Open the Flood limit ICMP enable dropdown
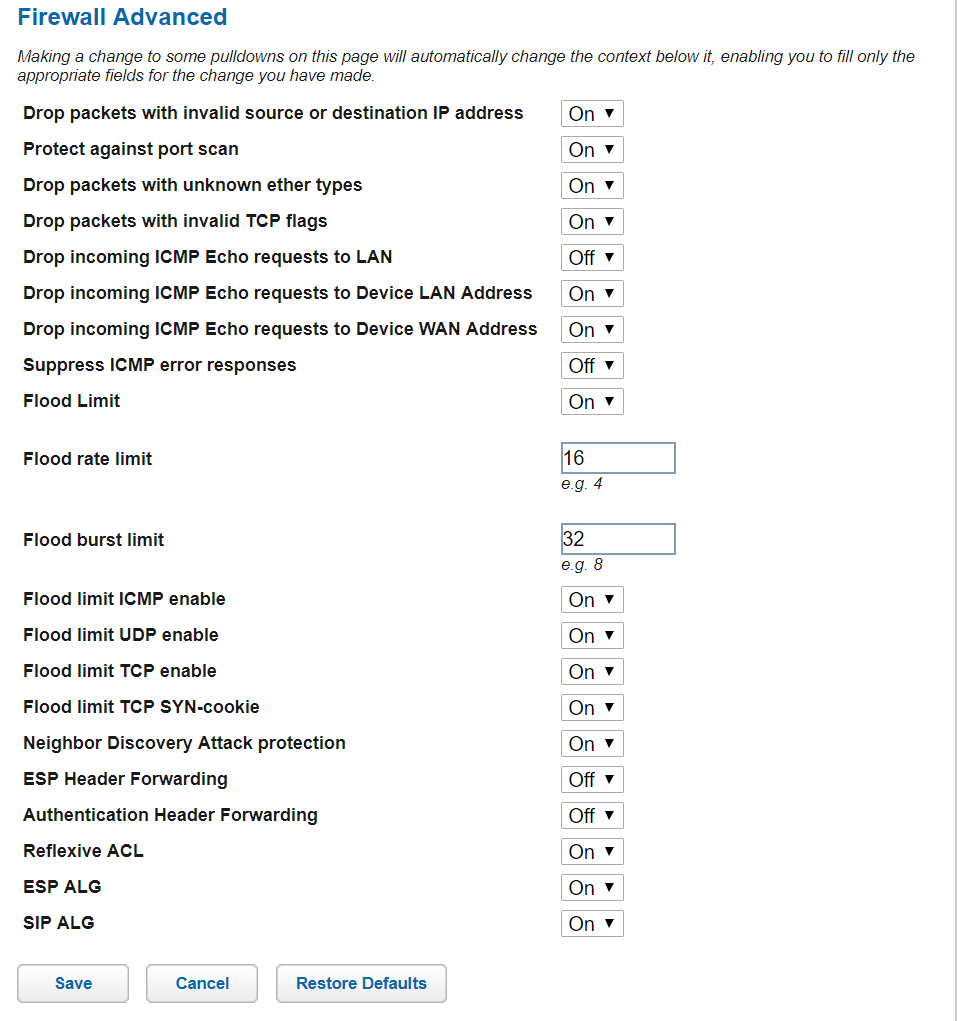 [x=591, y=599]
